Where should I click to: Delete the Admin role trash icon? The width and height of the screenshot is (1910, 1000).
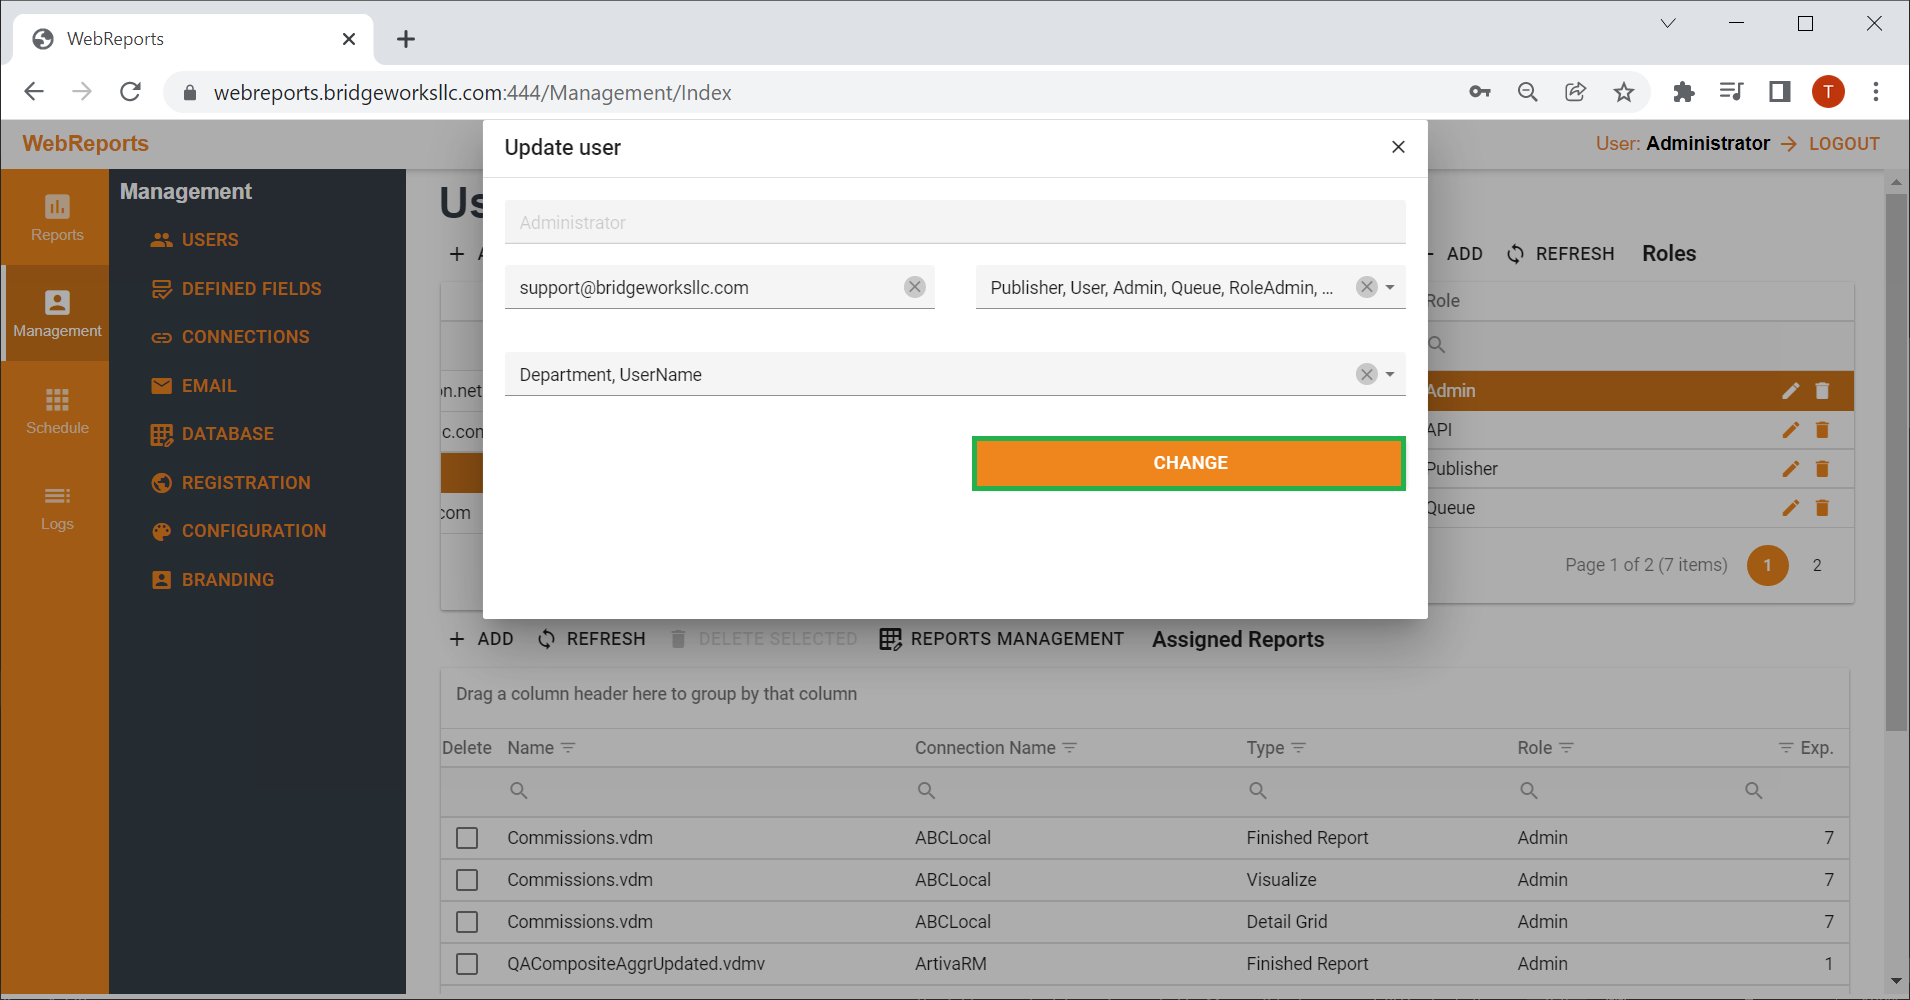(1822, 391)
